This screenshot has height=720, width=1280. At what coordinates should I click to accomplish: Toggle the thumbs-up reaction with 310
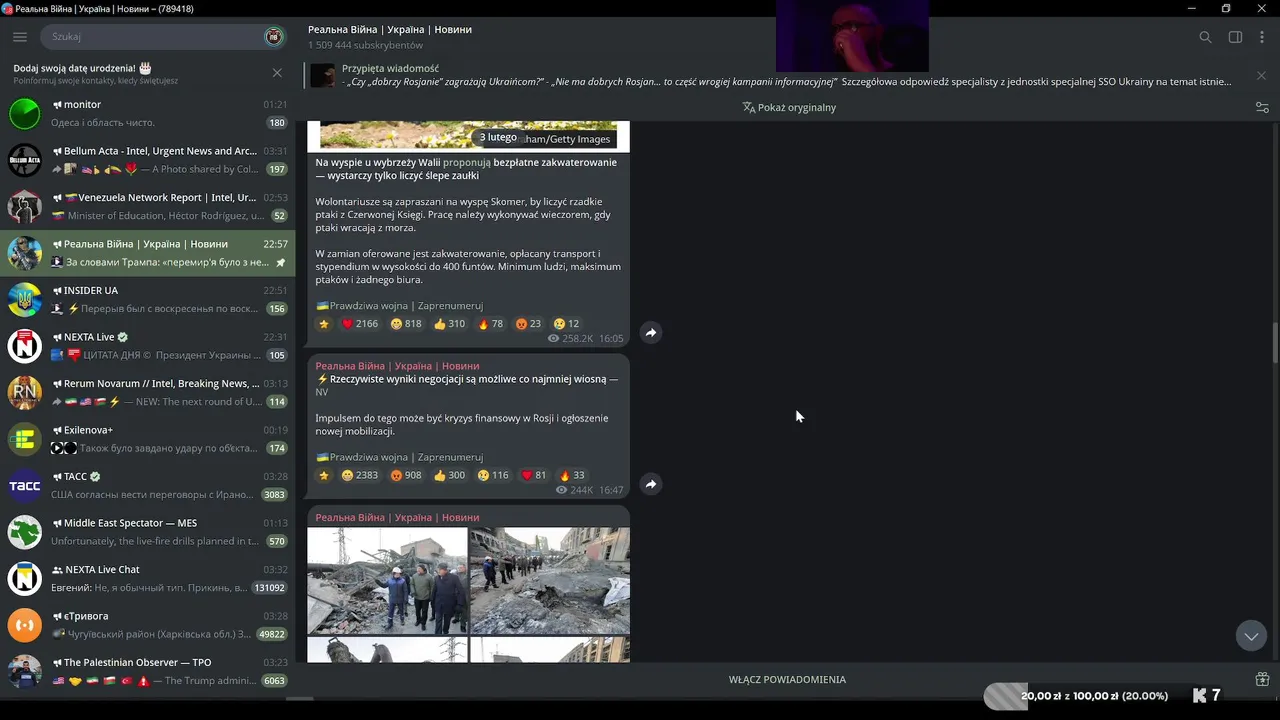tap(449, 324)
